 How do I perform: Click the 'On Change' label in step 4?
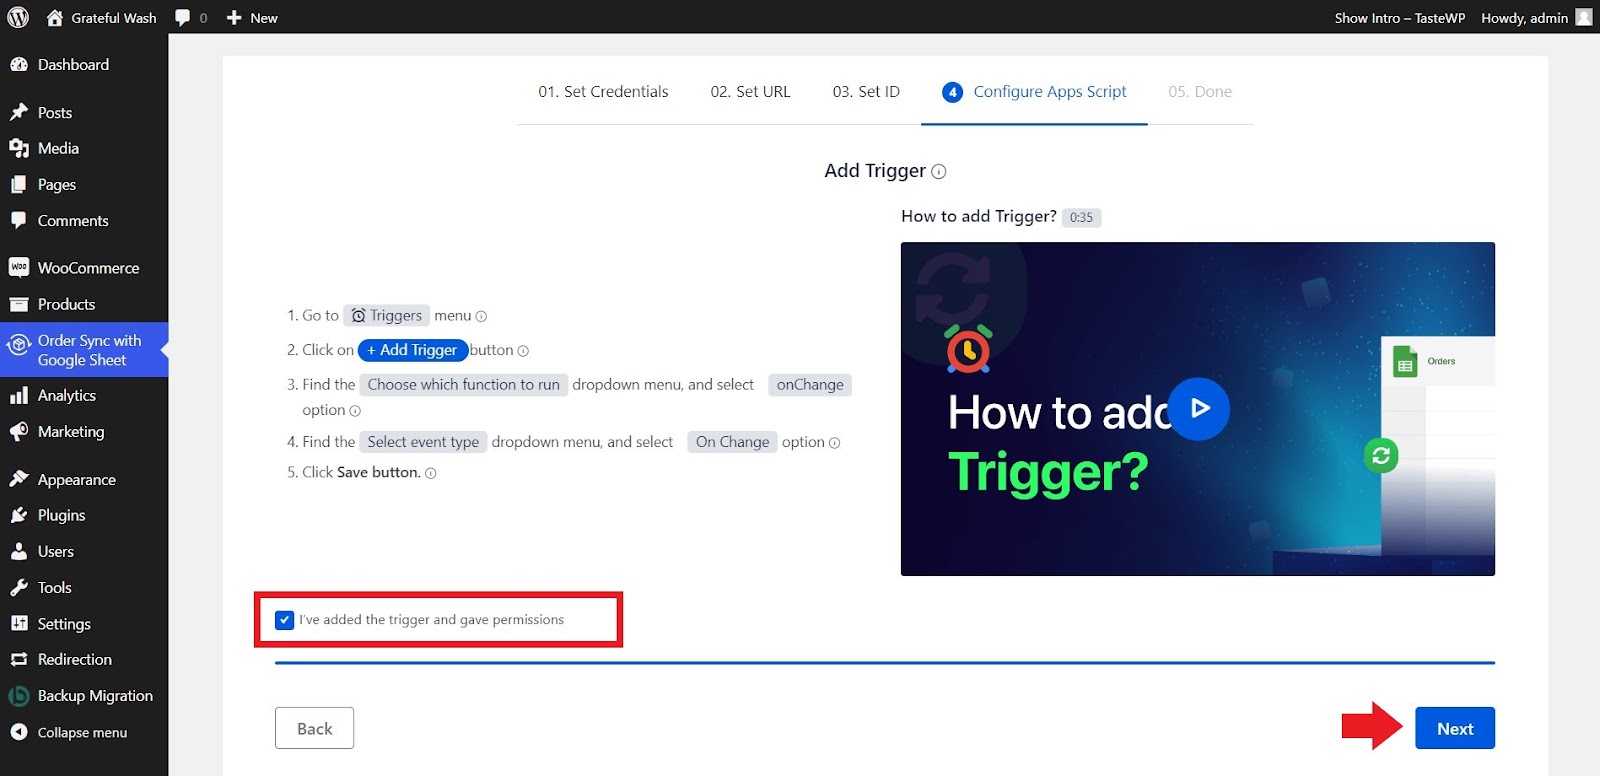click(x=733, y=441)
